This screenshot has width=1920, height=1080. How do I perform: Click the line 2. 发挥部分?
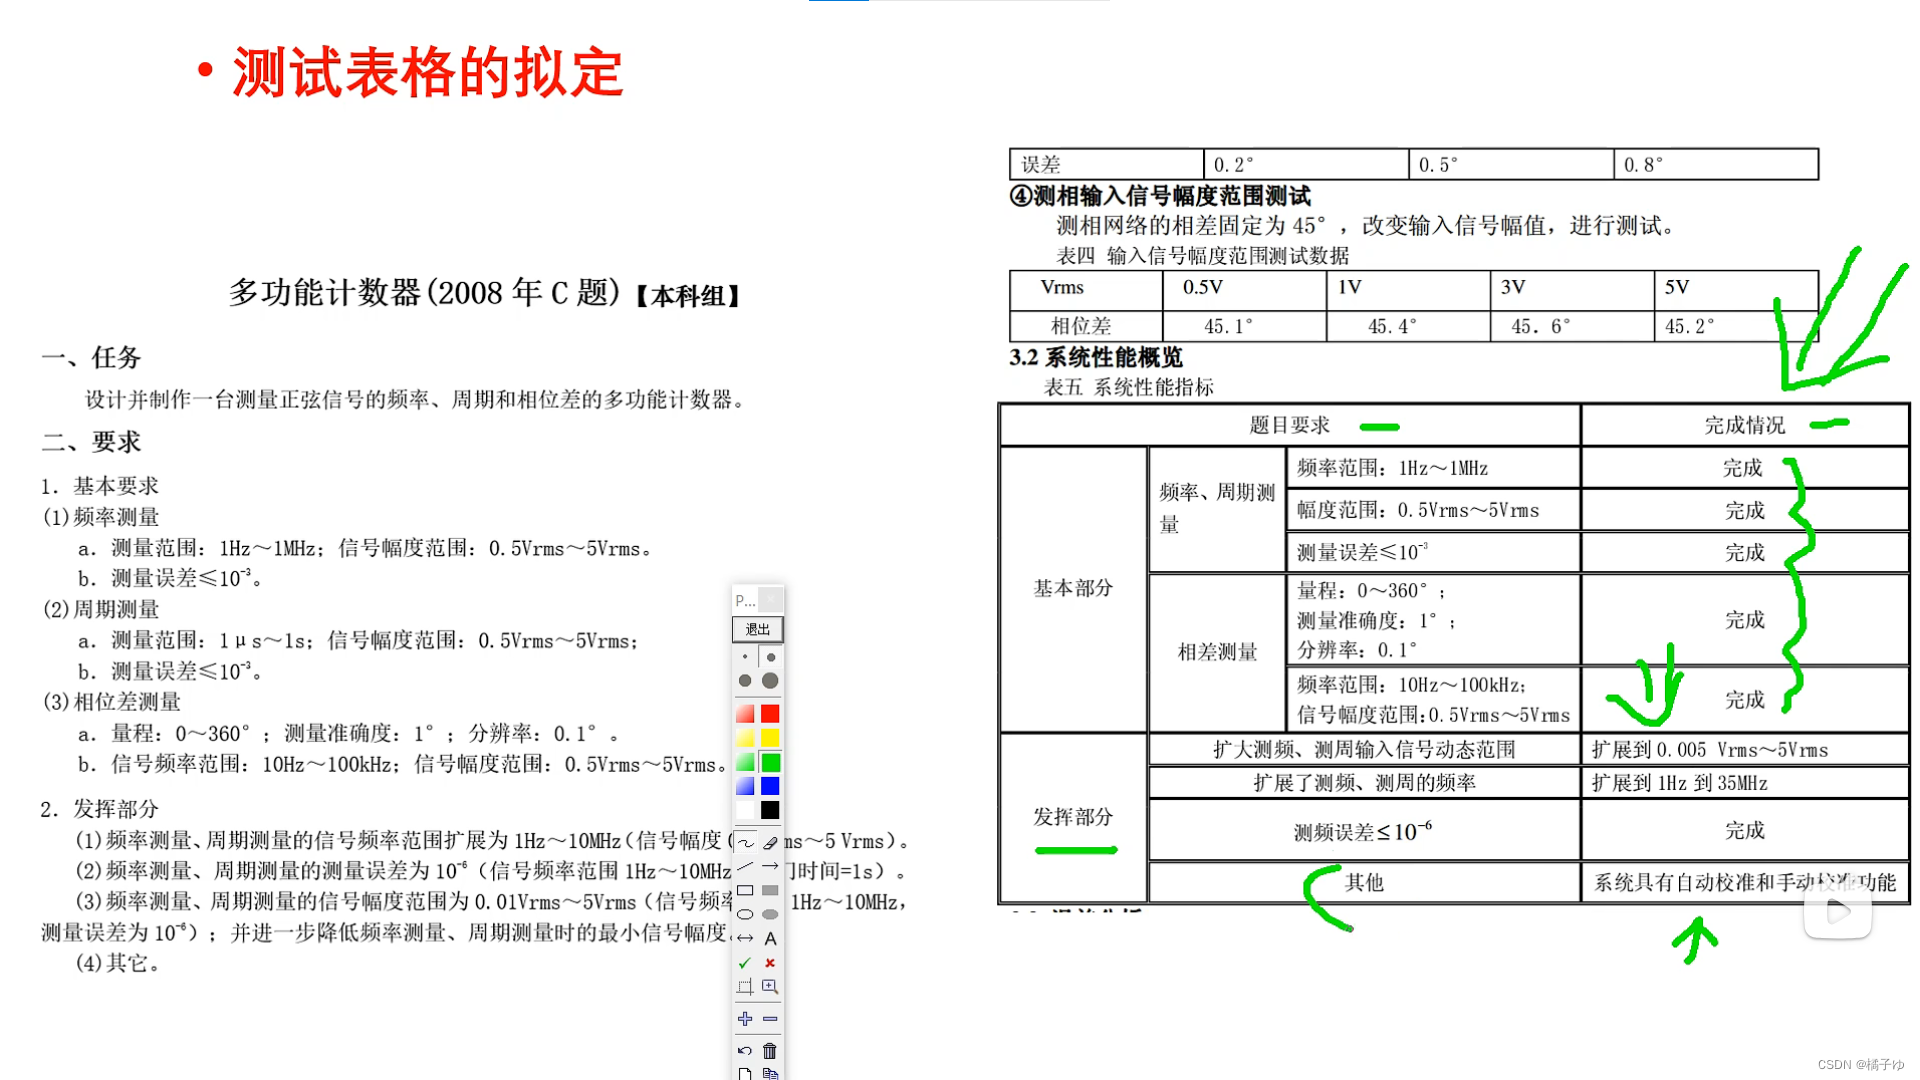[100, 809]
